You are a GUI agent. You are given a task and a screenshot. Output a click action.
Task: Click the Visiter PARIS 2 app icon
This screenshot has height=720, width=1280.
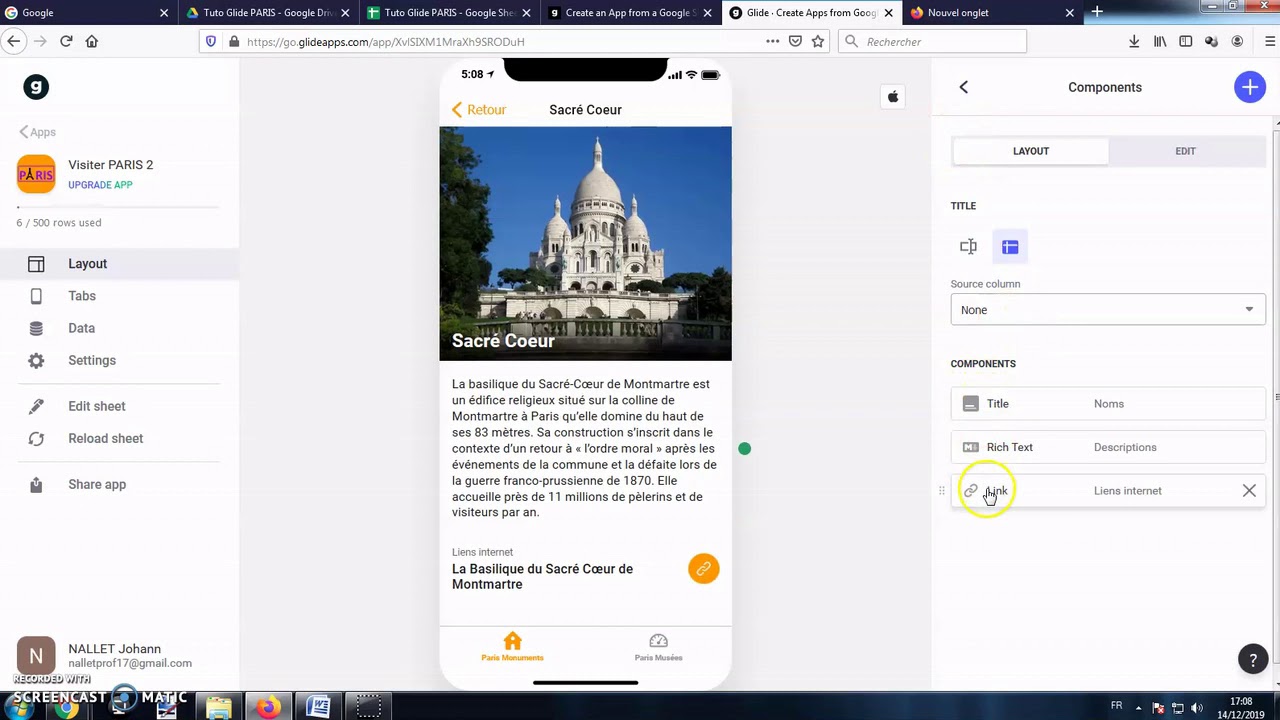coord(36,174)
